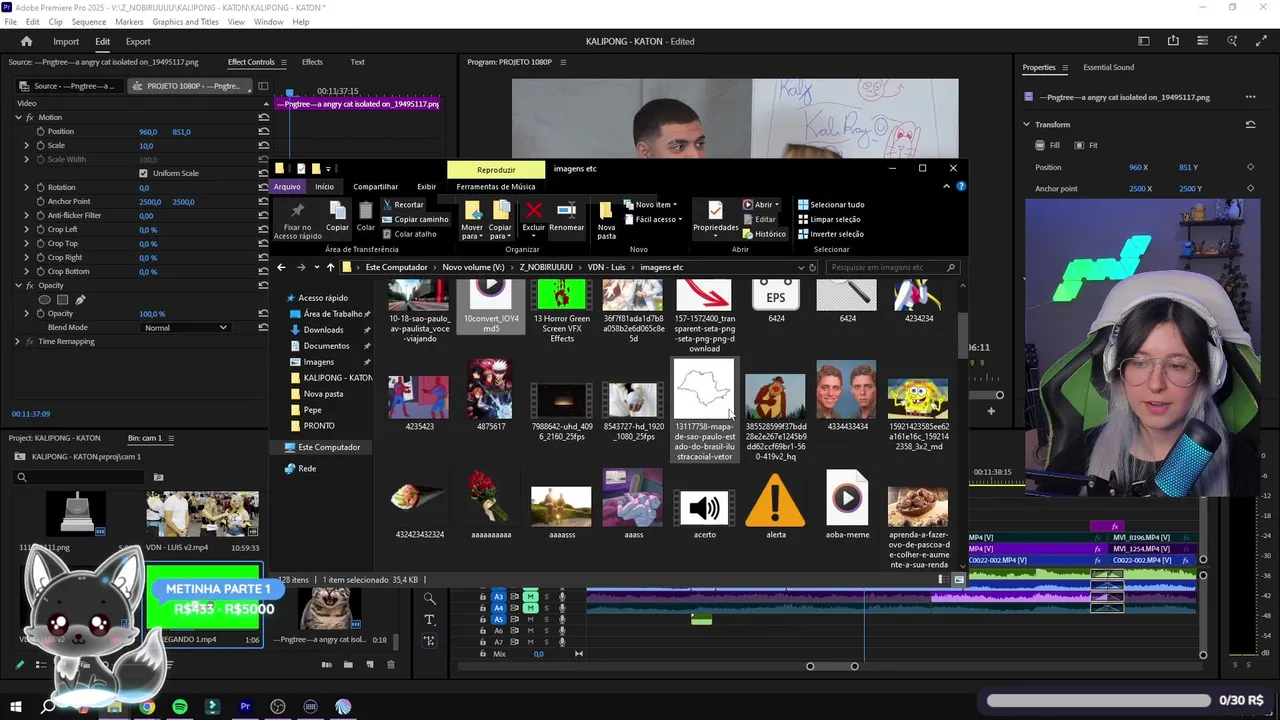Open the Compartilhar ribbon tab in Explorer

[x=375, y=186]
